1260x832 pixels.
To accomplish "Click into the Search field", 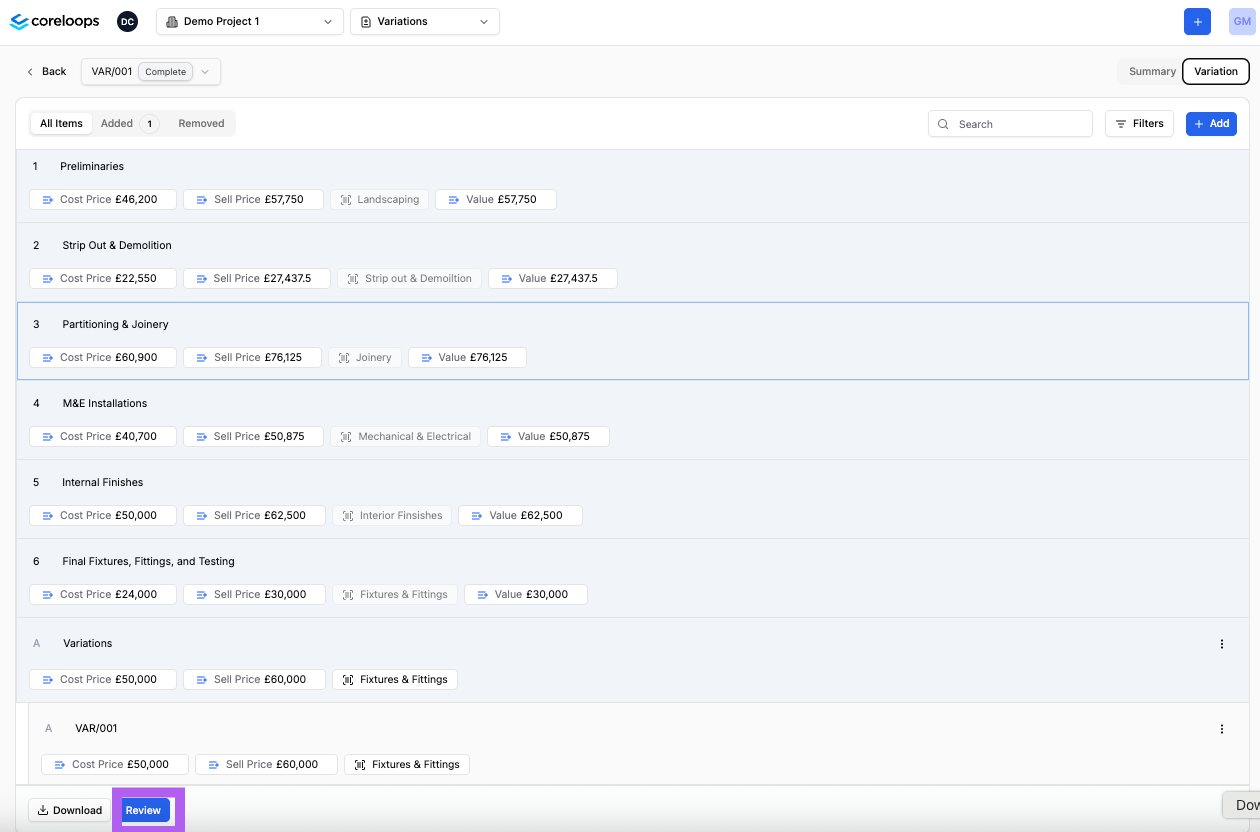I will (1010, 124).
